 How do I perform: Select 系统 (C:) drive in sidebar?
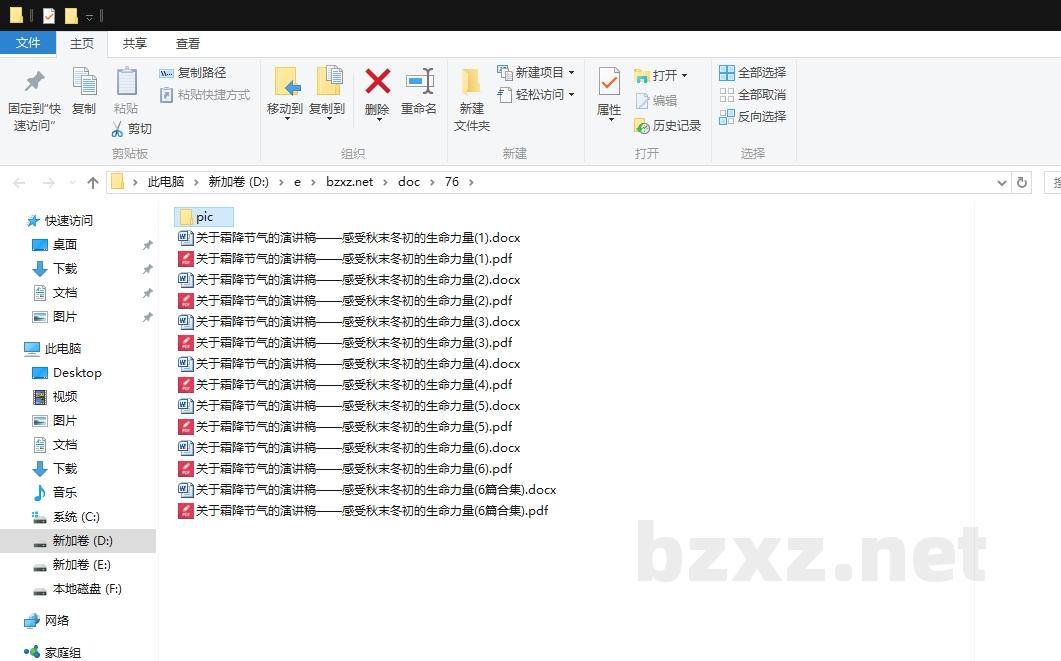click(x=76, y=517)
